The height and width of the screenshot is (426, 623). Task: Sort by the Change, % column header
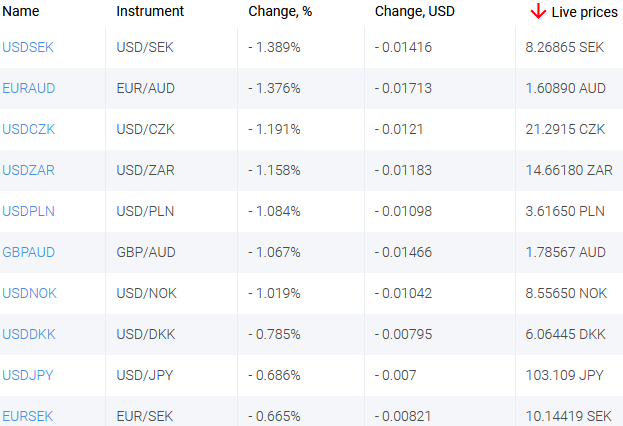[281, 11]
